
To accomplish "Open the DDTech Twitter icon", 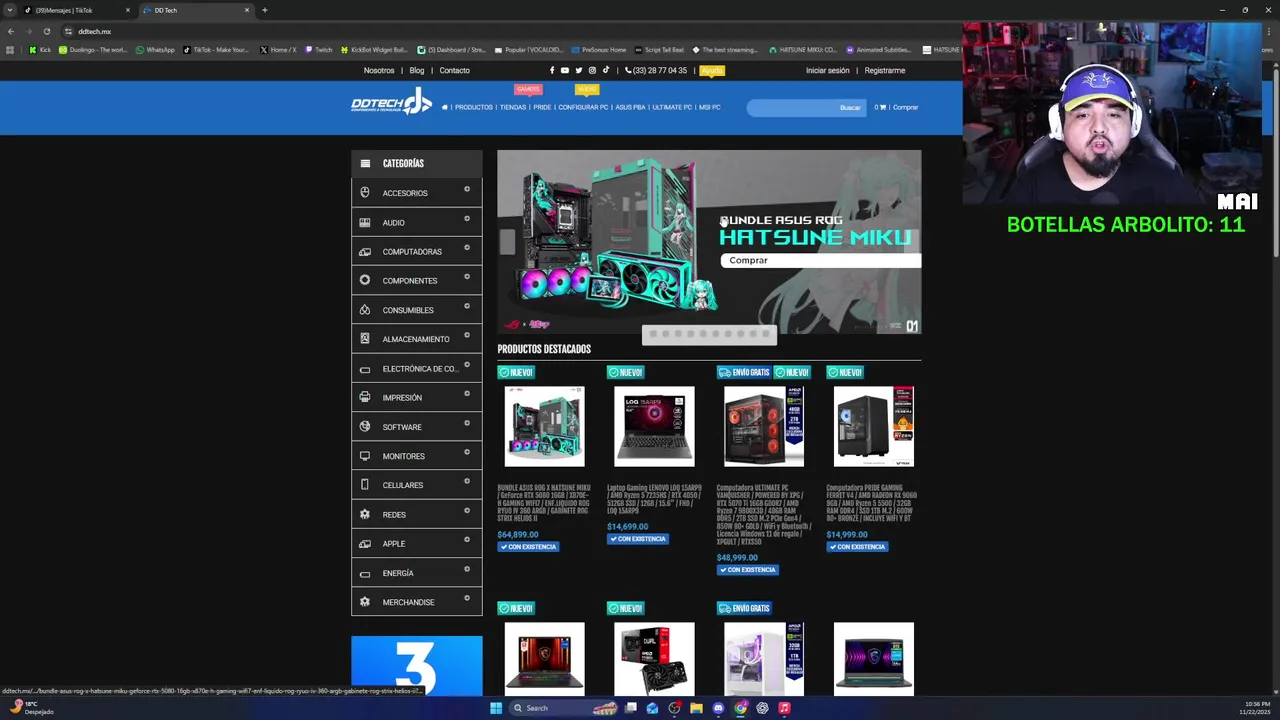I will [x=578, y=70].
